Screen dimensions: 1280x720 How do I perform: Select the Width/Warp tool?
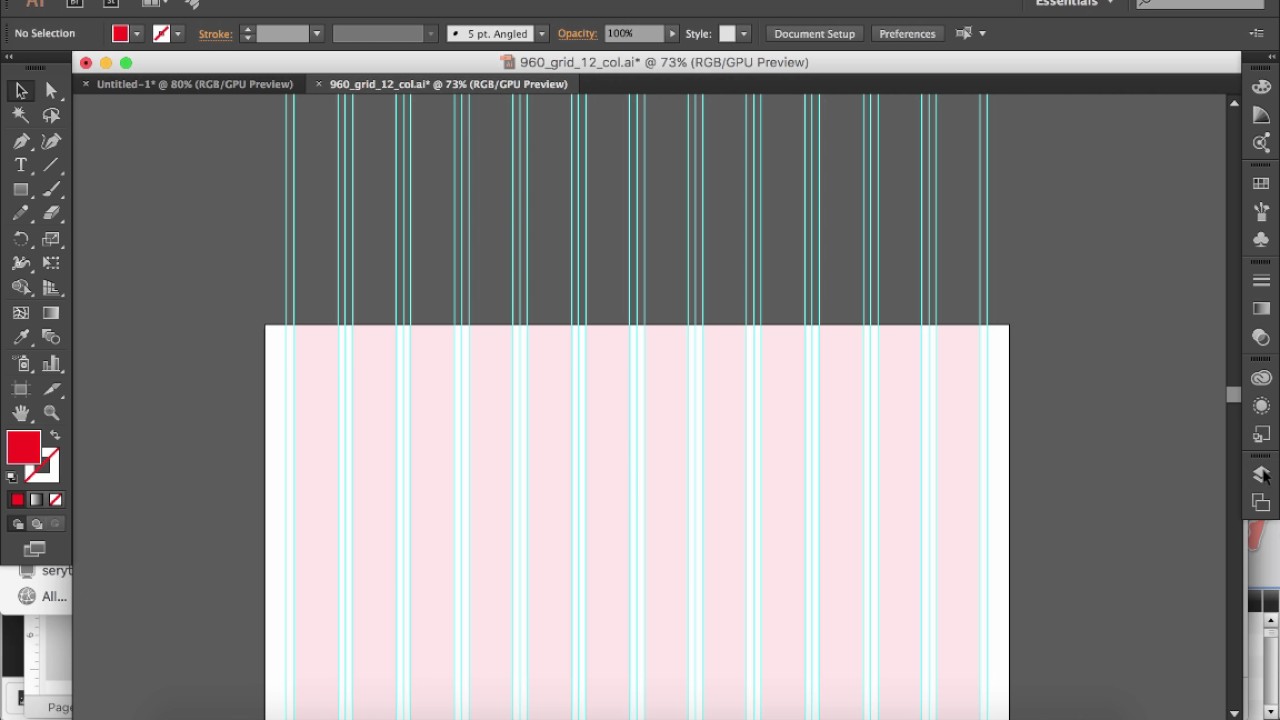pyautogui.click(x=21, y=263)
